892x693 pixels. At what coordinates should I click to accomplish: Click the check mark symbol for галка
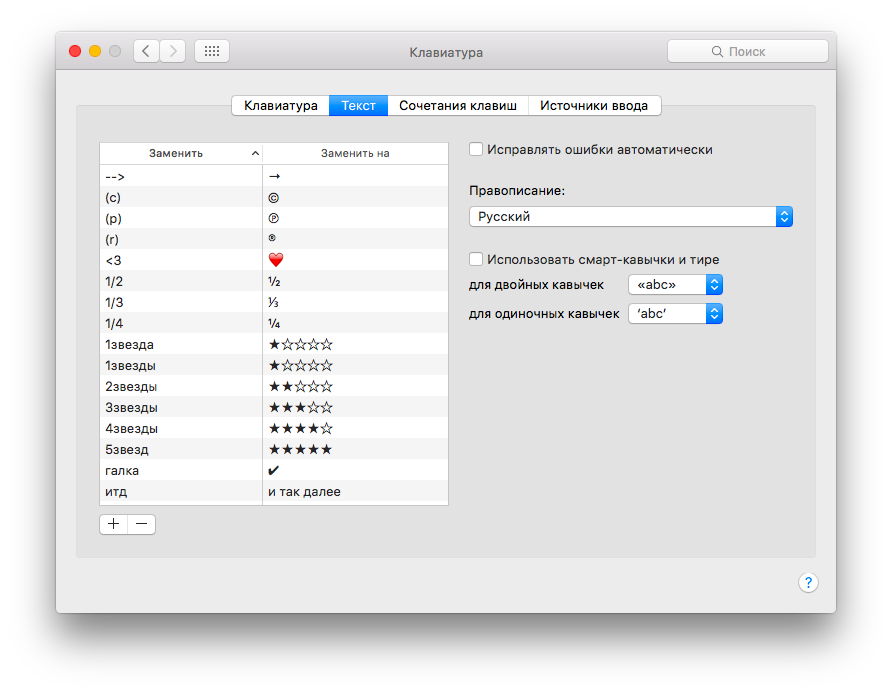click(274, 471)
